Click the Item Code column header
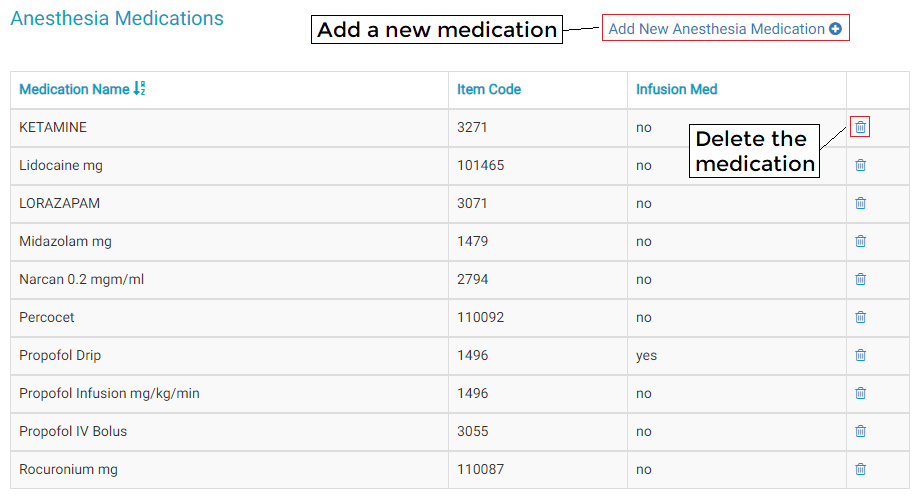918x496 pixels. [489, 89]
